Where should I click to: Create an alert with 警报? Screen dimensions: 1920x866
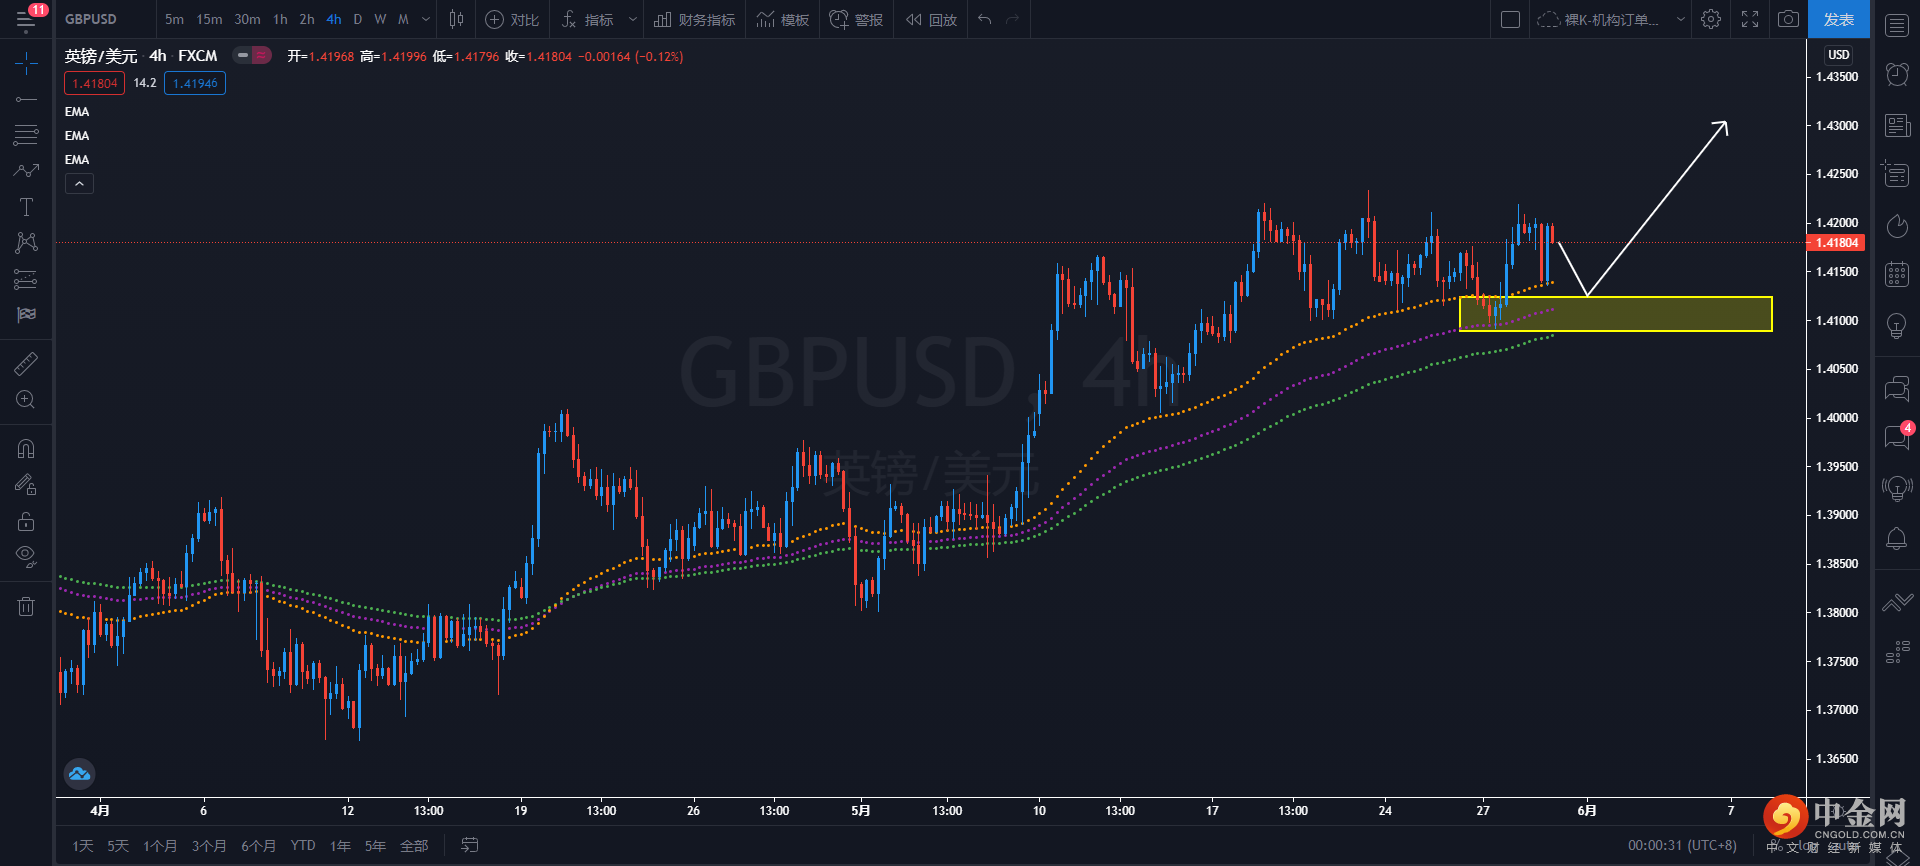(856, 19)
